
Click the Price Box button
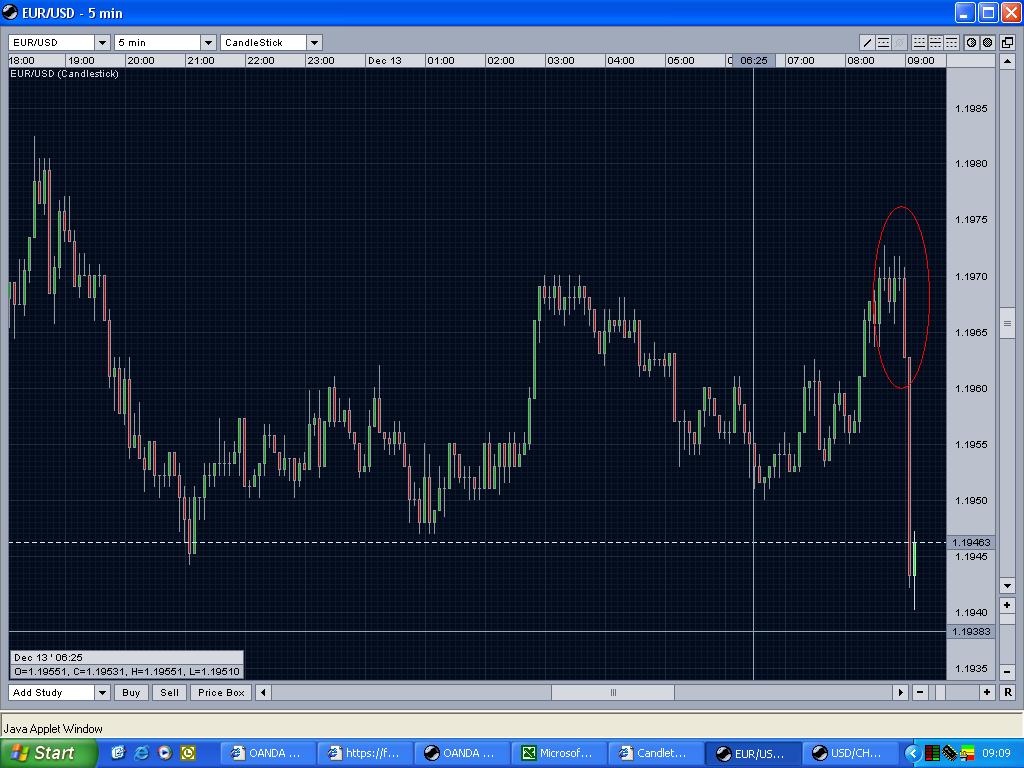(221, 692)
